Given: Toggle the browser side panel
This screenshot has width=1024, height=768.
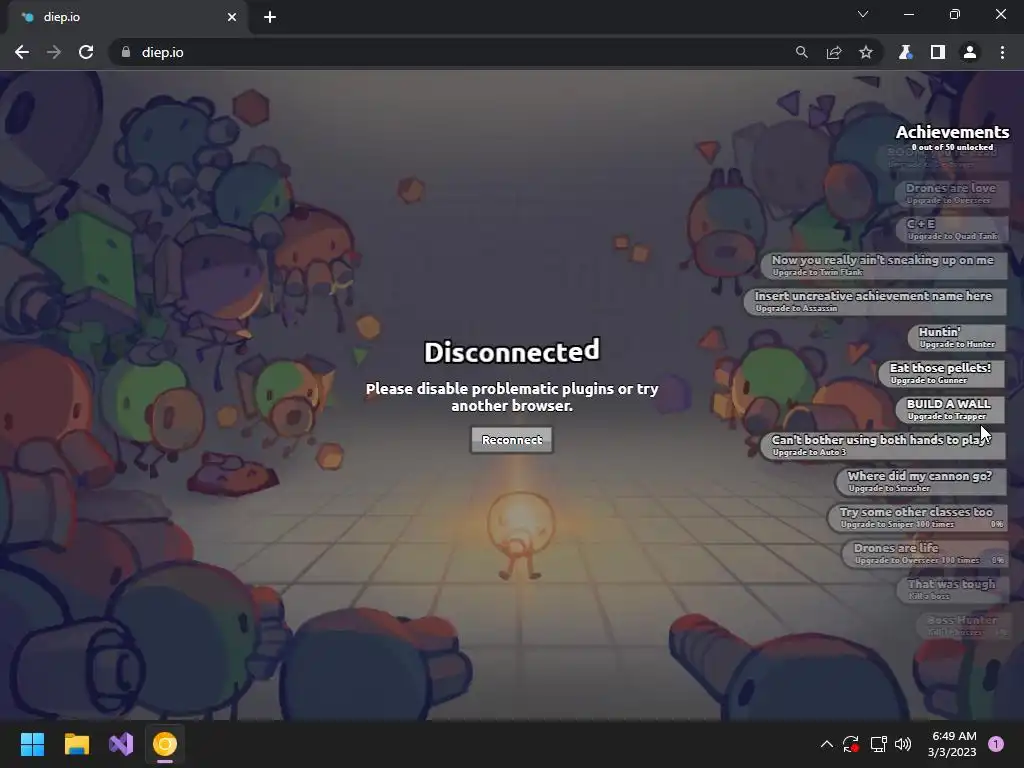Looking at the screenshot, I should pyautogui.click(x=938, y=52).
